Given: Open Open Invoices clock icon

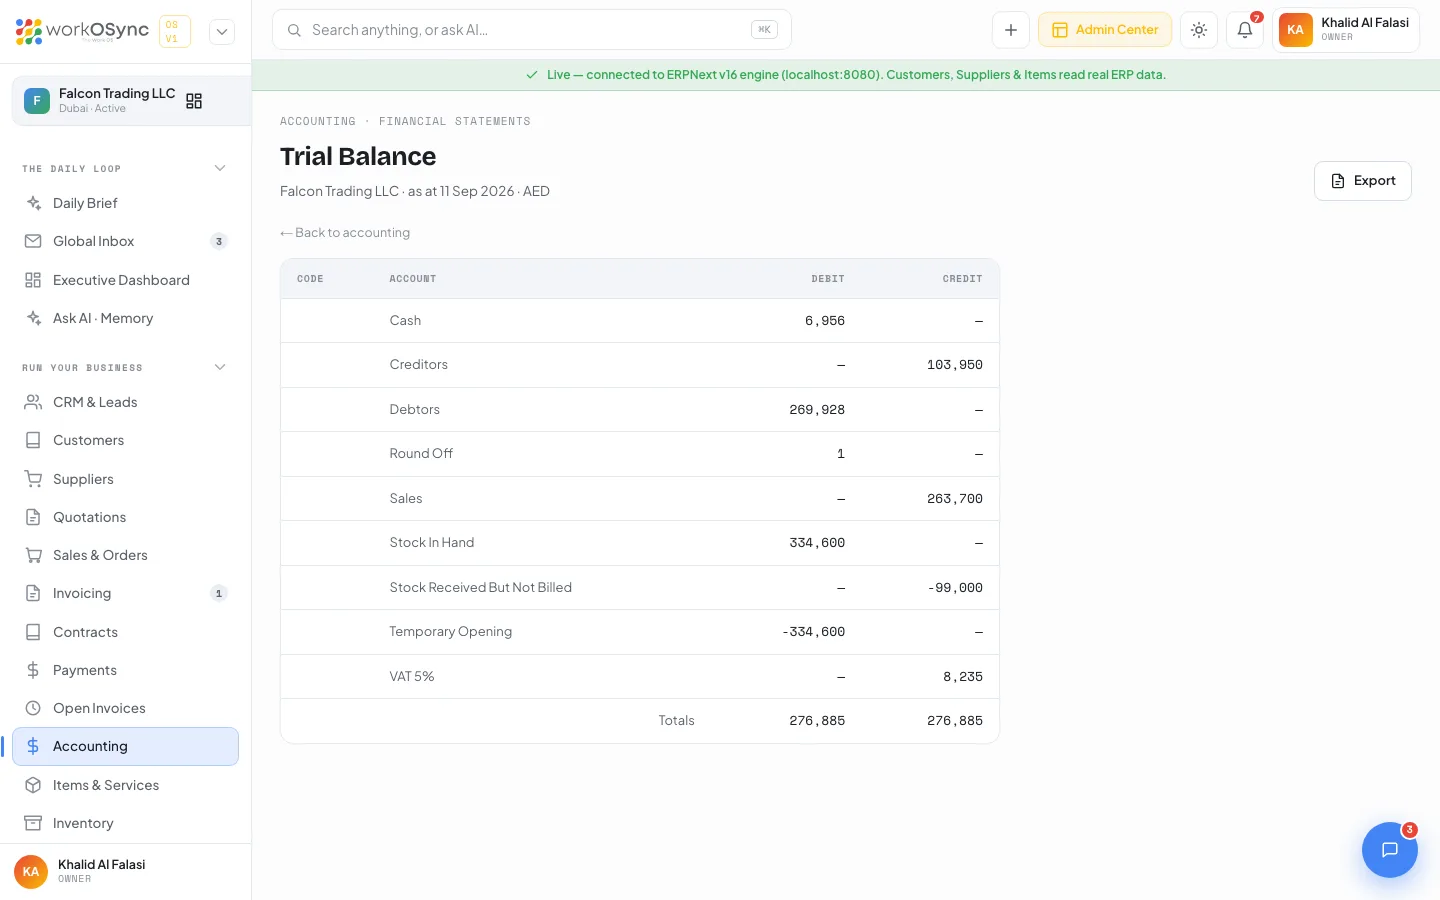Looking at the screenshot, I should coord(33,708).
